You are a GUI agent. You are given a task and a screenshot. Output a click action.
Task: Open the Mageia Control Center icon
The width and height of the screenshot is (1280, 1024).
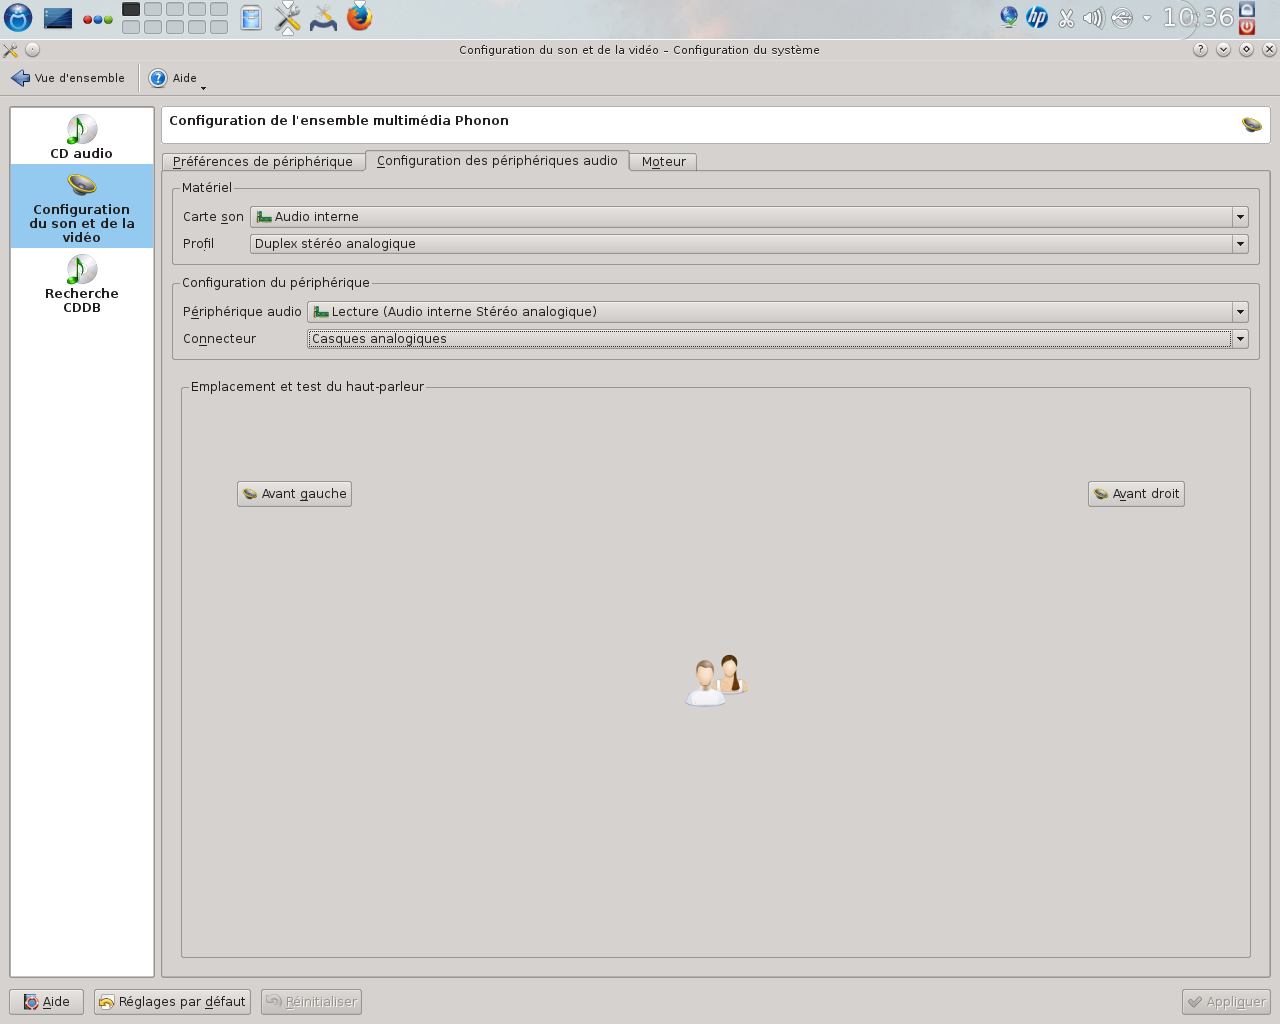(x=323, y=18)
